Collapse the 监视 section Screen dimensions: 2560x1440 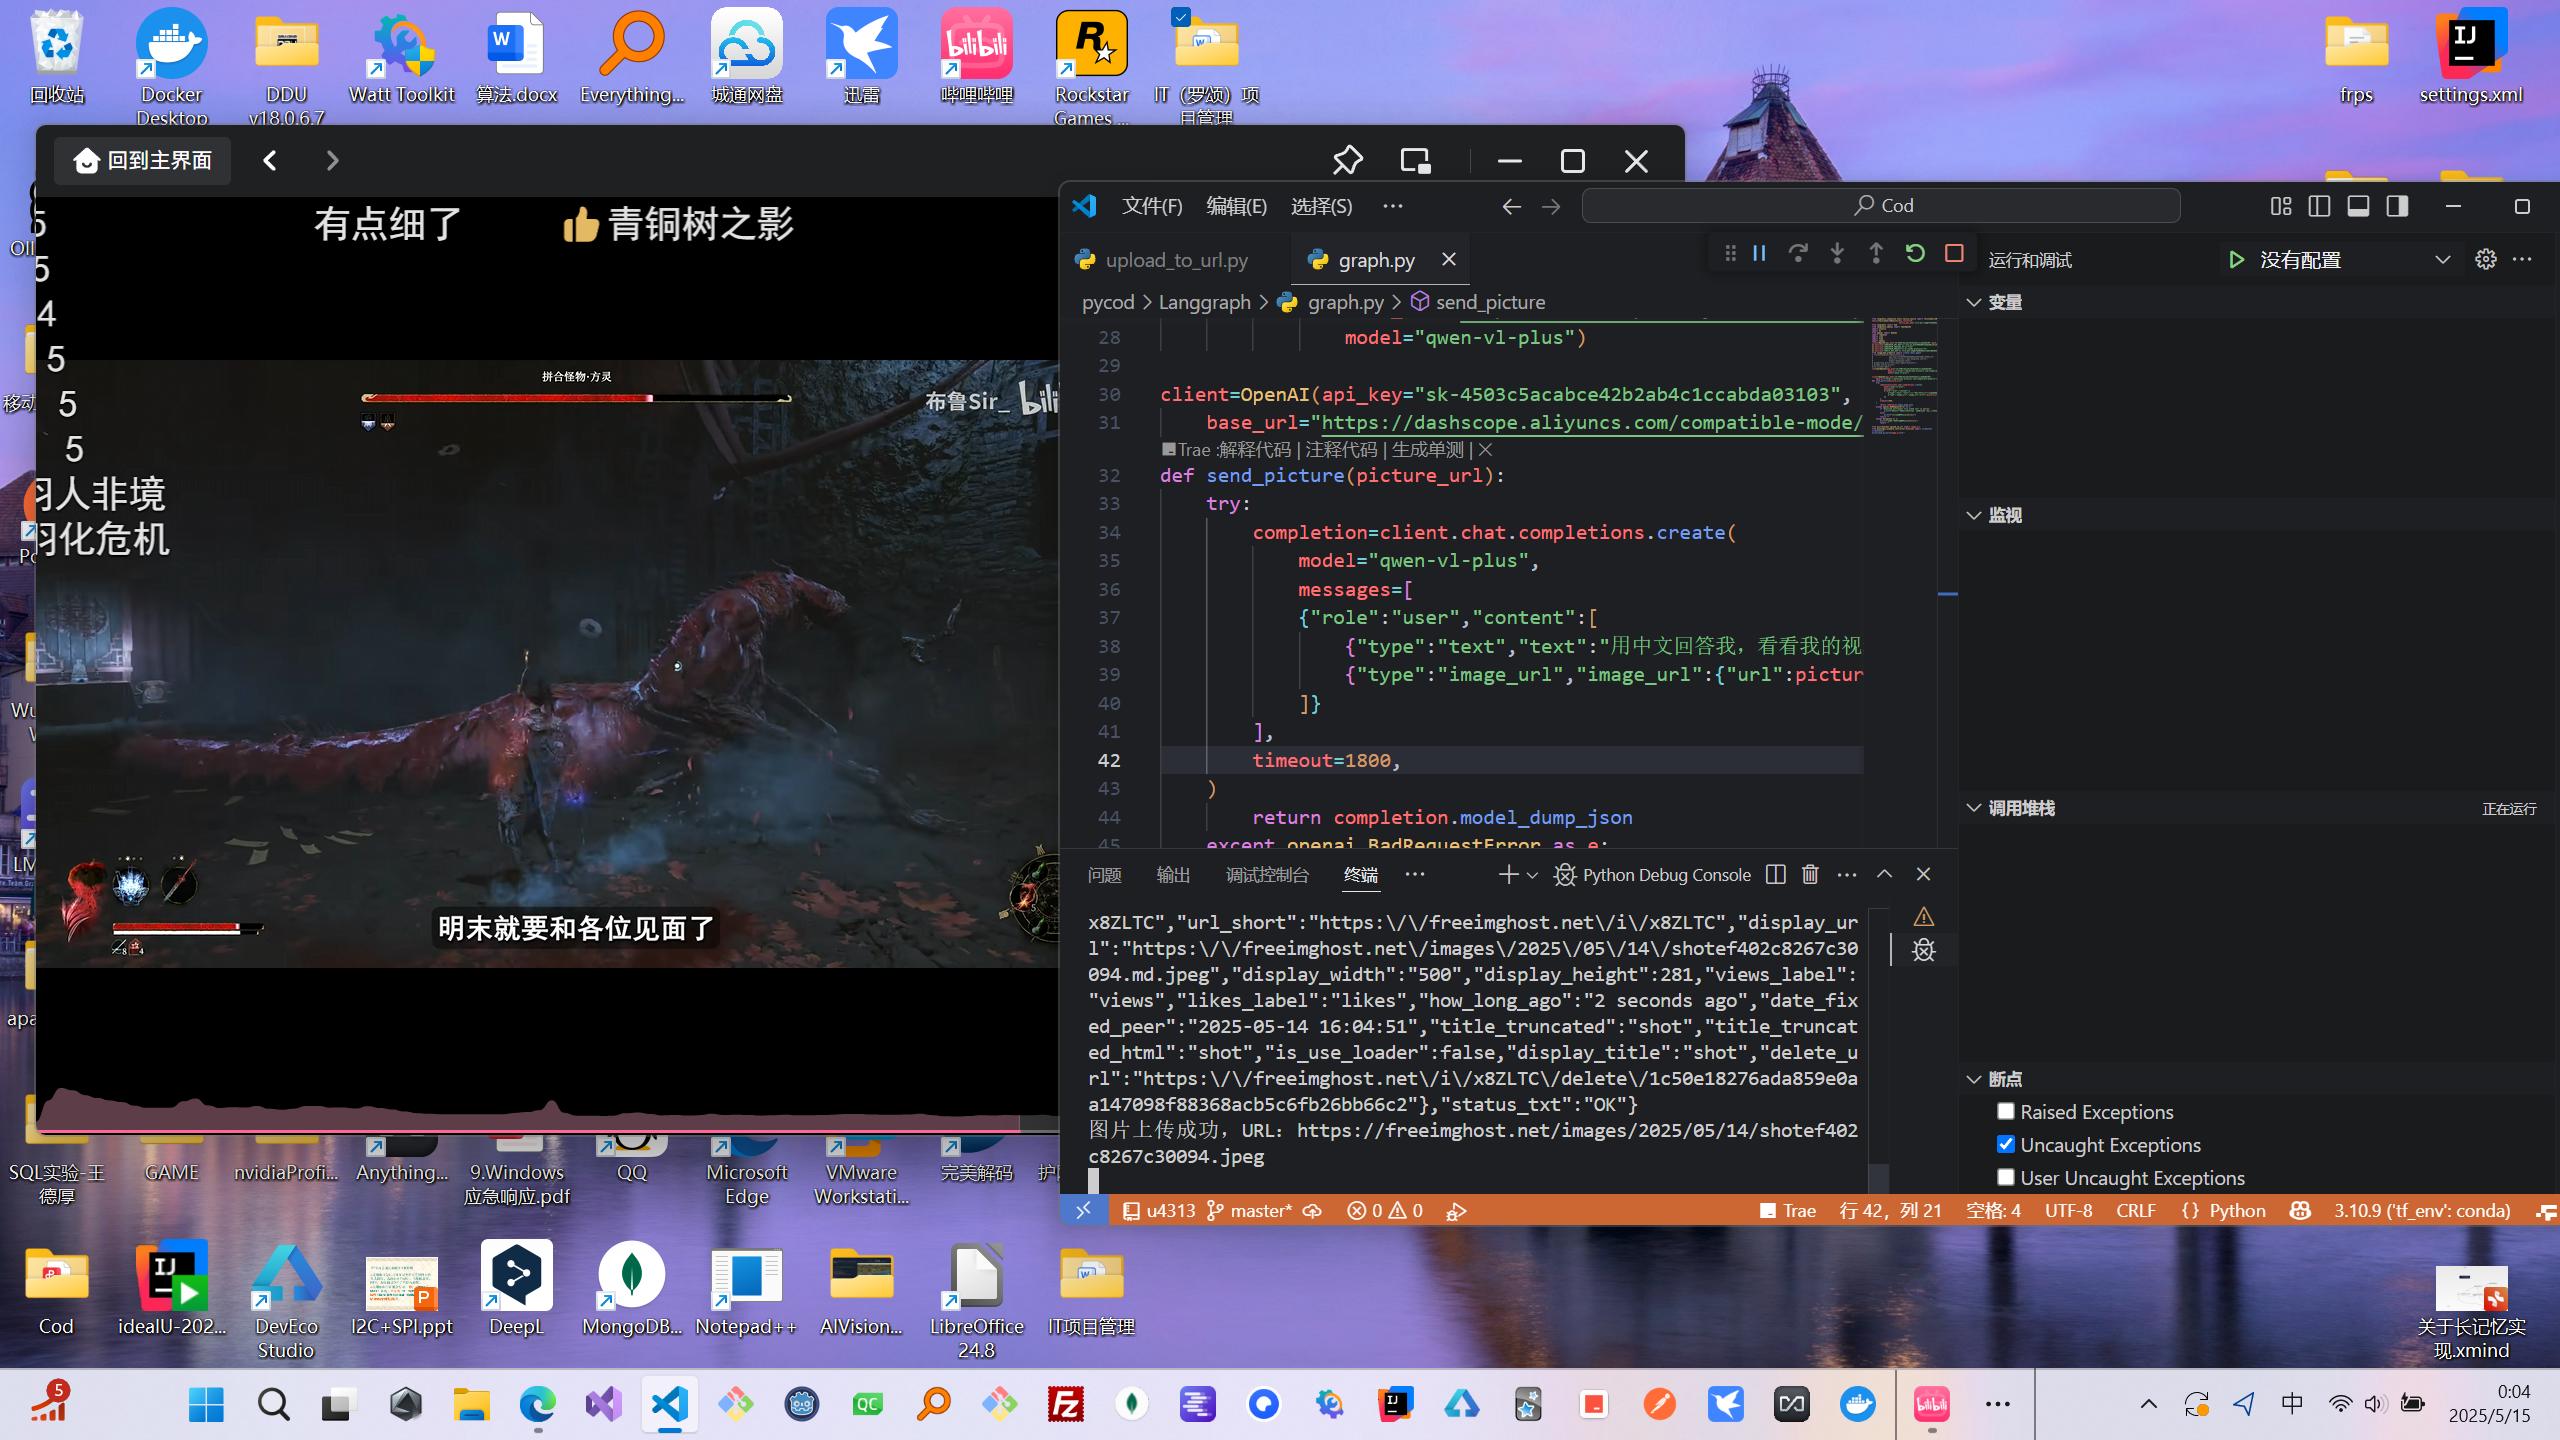(x=1974, y=516)
